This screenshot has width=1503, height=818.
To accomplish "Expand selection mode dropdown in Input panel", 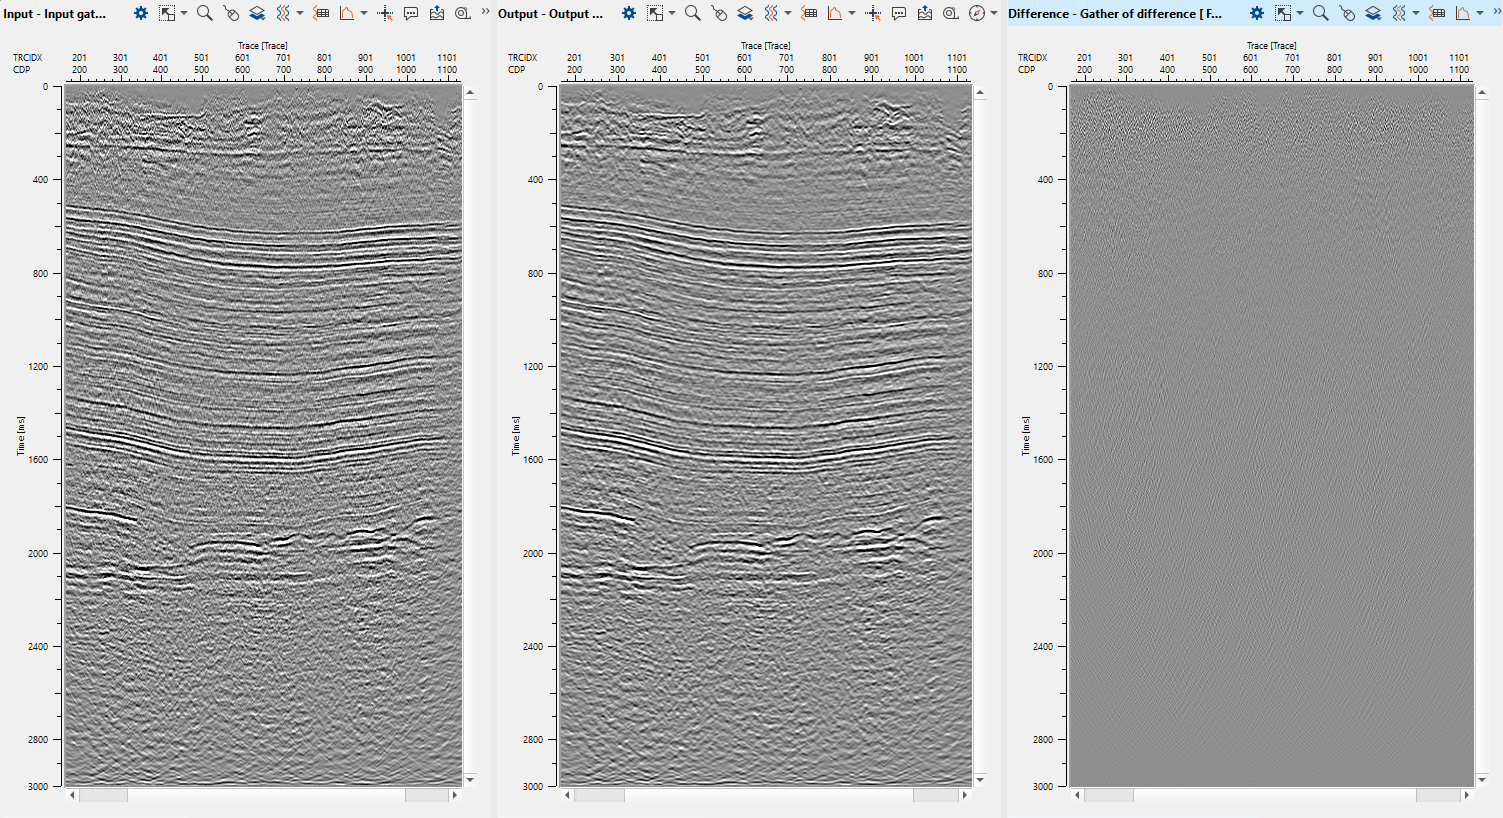I will 184,13.
